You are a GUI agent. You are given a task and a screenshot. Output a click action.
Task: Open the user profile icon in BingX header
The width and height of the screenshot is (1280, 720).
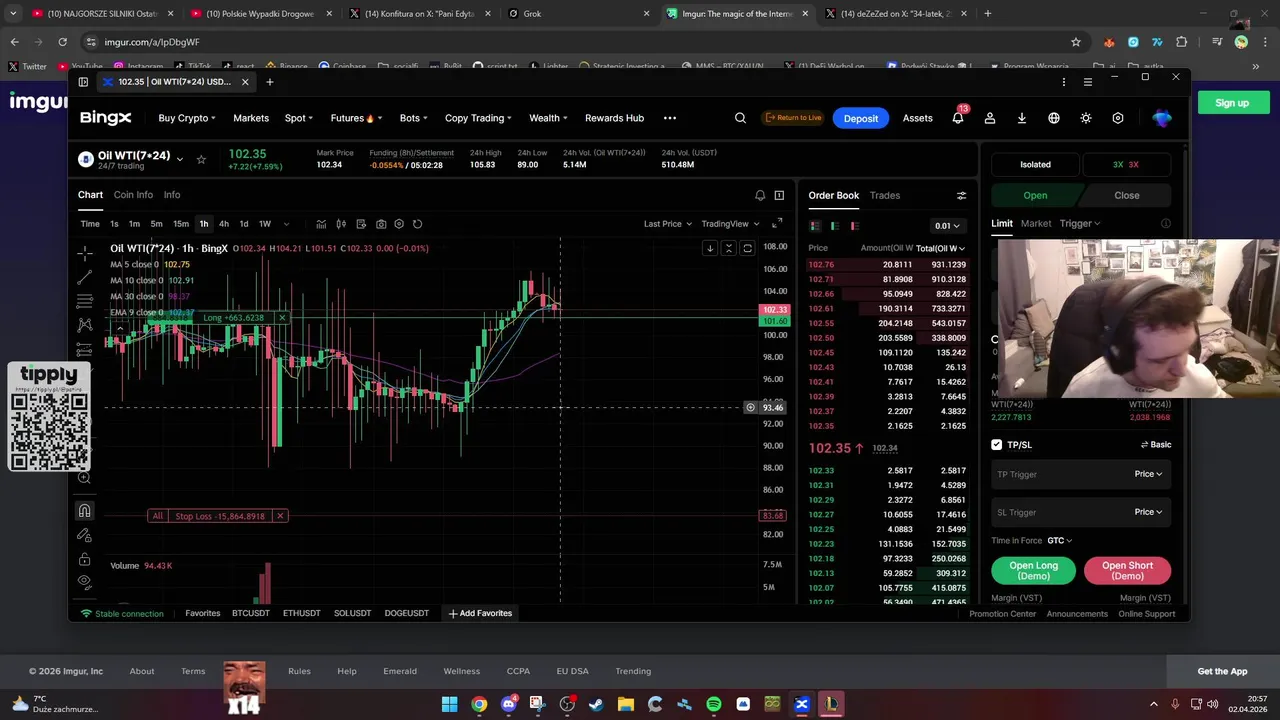990,118
